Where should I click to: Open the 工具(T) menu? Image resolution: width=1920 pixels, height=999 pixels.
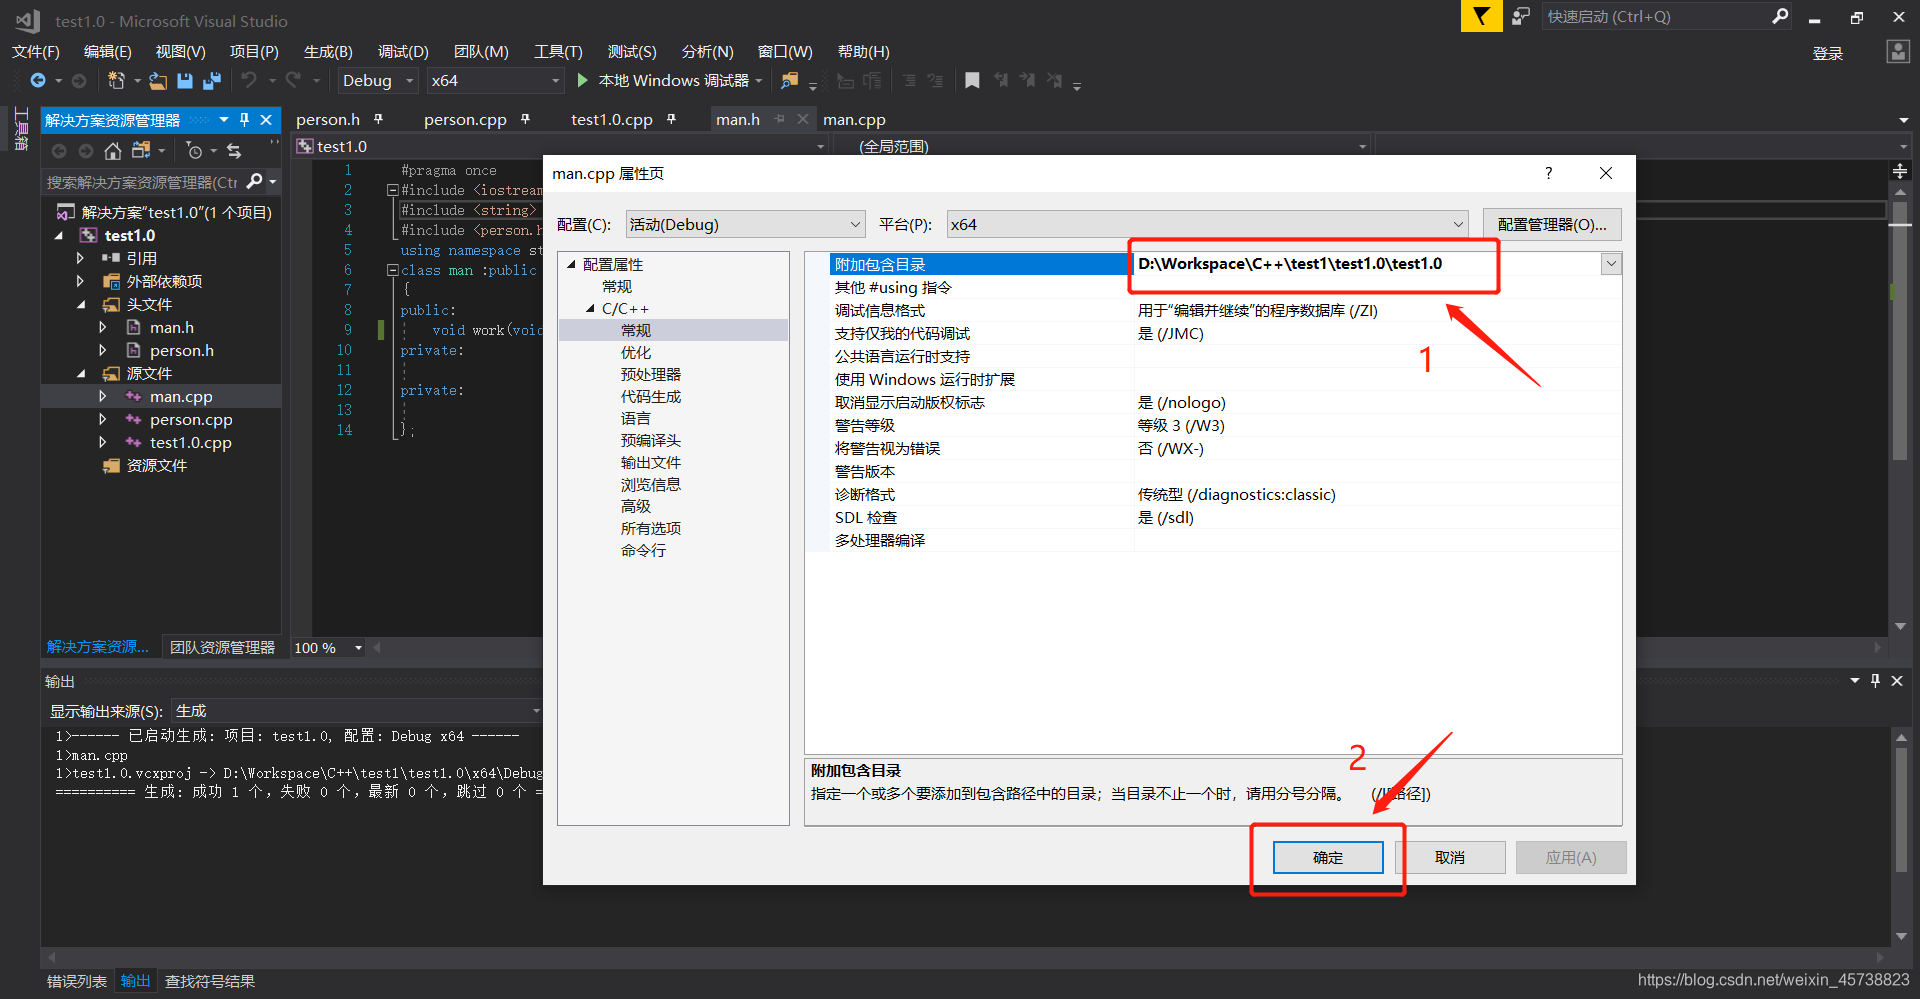pos(558,52)
